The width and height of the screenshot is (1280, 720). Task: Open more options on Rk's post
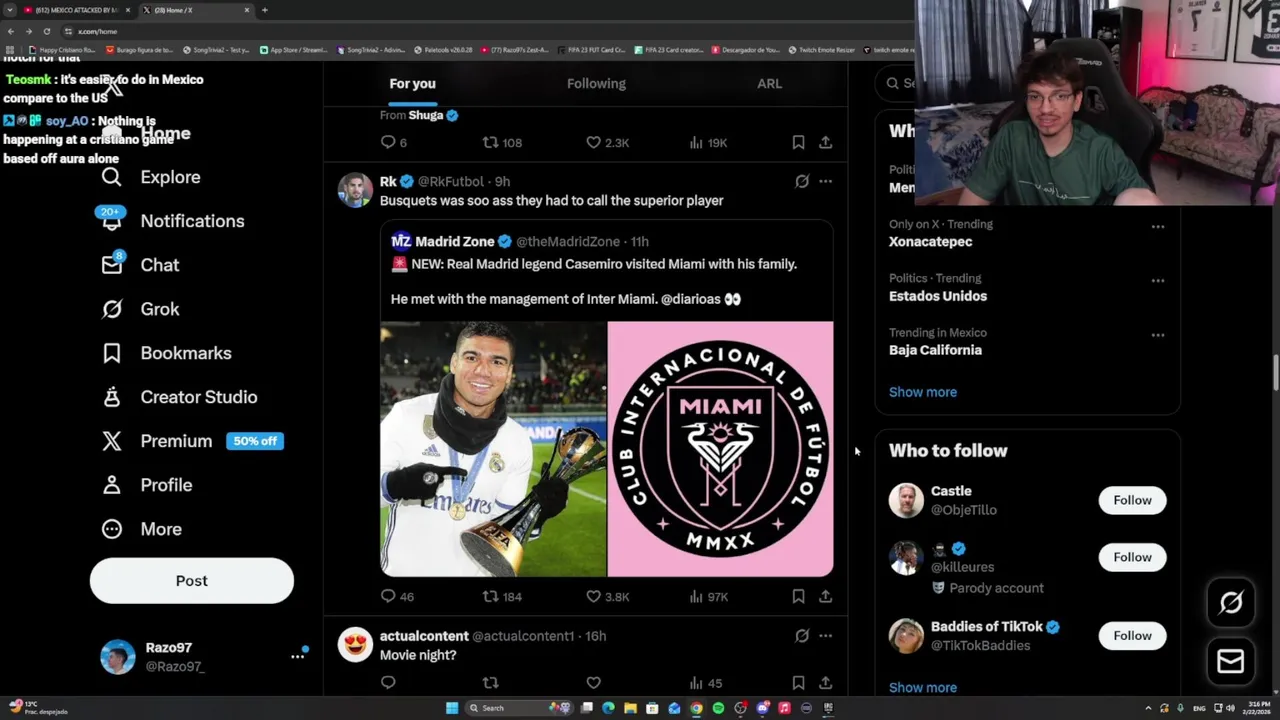(x=825, y=181)
